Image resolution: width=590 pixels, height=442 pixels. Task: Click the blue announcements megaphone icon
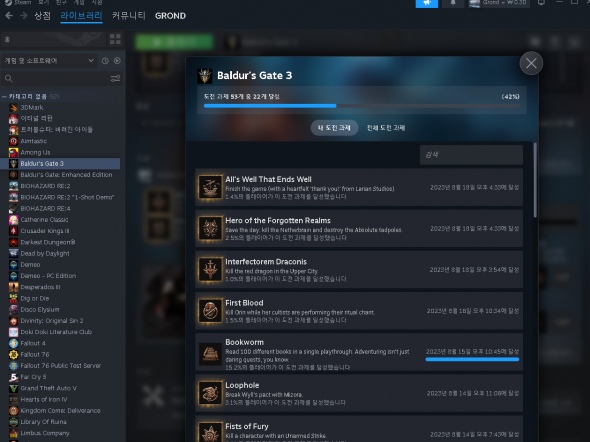coord(427,3)
